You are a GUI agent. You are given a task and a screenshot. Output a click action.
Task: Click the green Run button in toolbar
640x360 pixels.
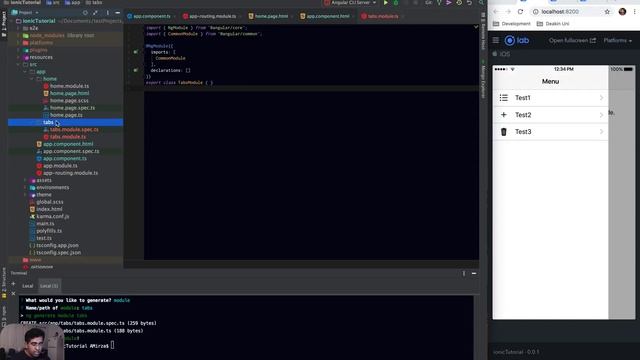pos(386,3)
